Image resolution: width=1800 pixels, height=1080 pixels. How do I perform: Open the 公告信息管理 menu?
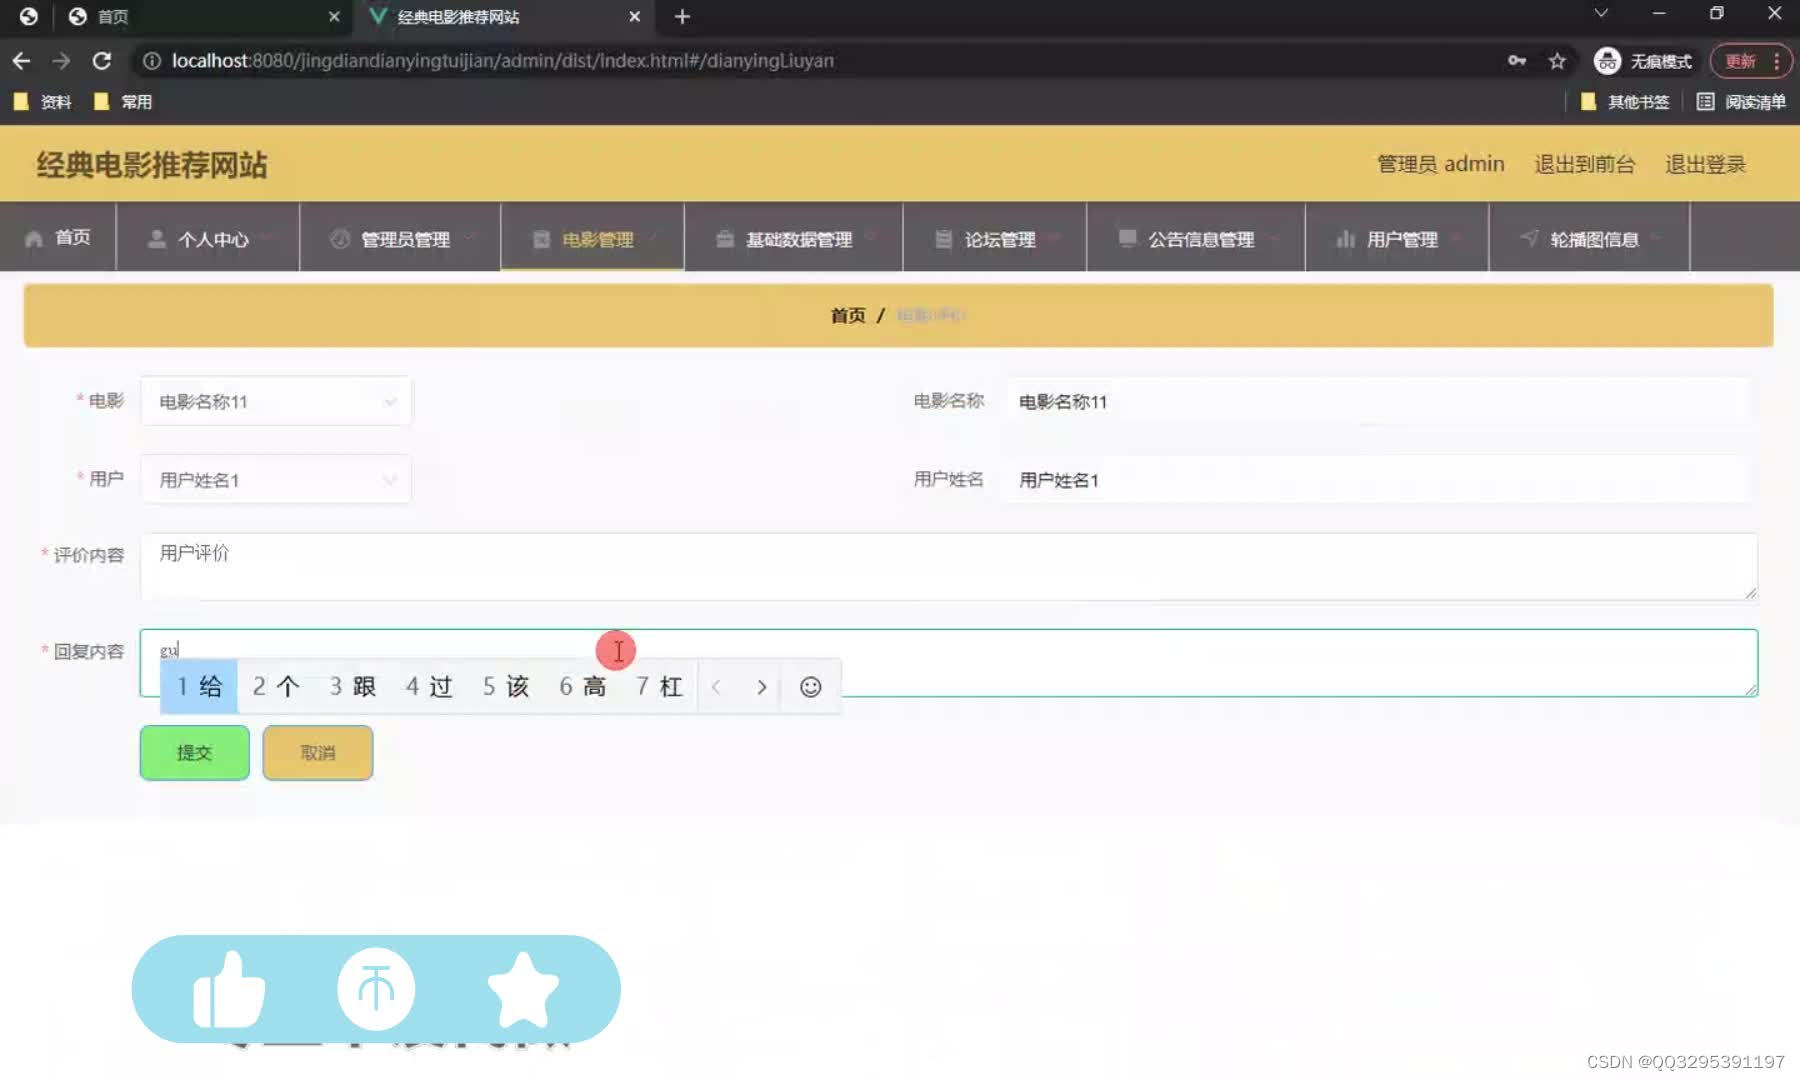1196,239
